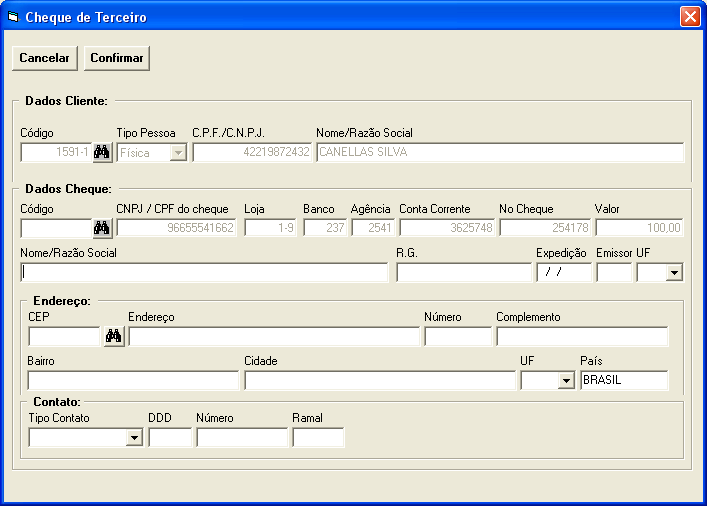The width and height of the screenshot is (707, 506).
Task: Click the Conta Corrente field showing 3625748
Action: click(x=447, y=228)
